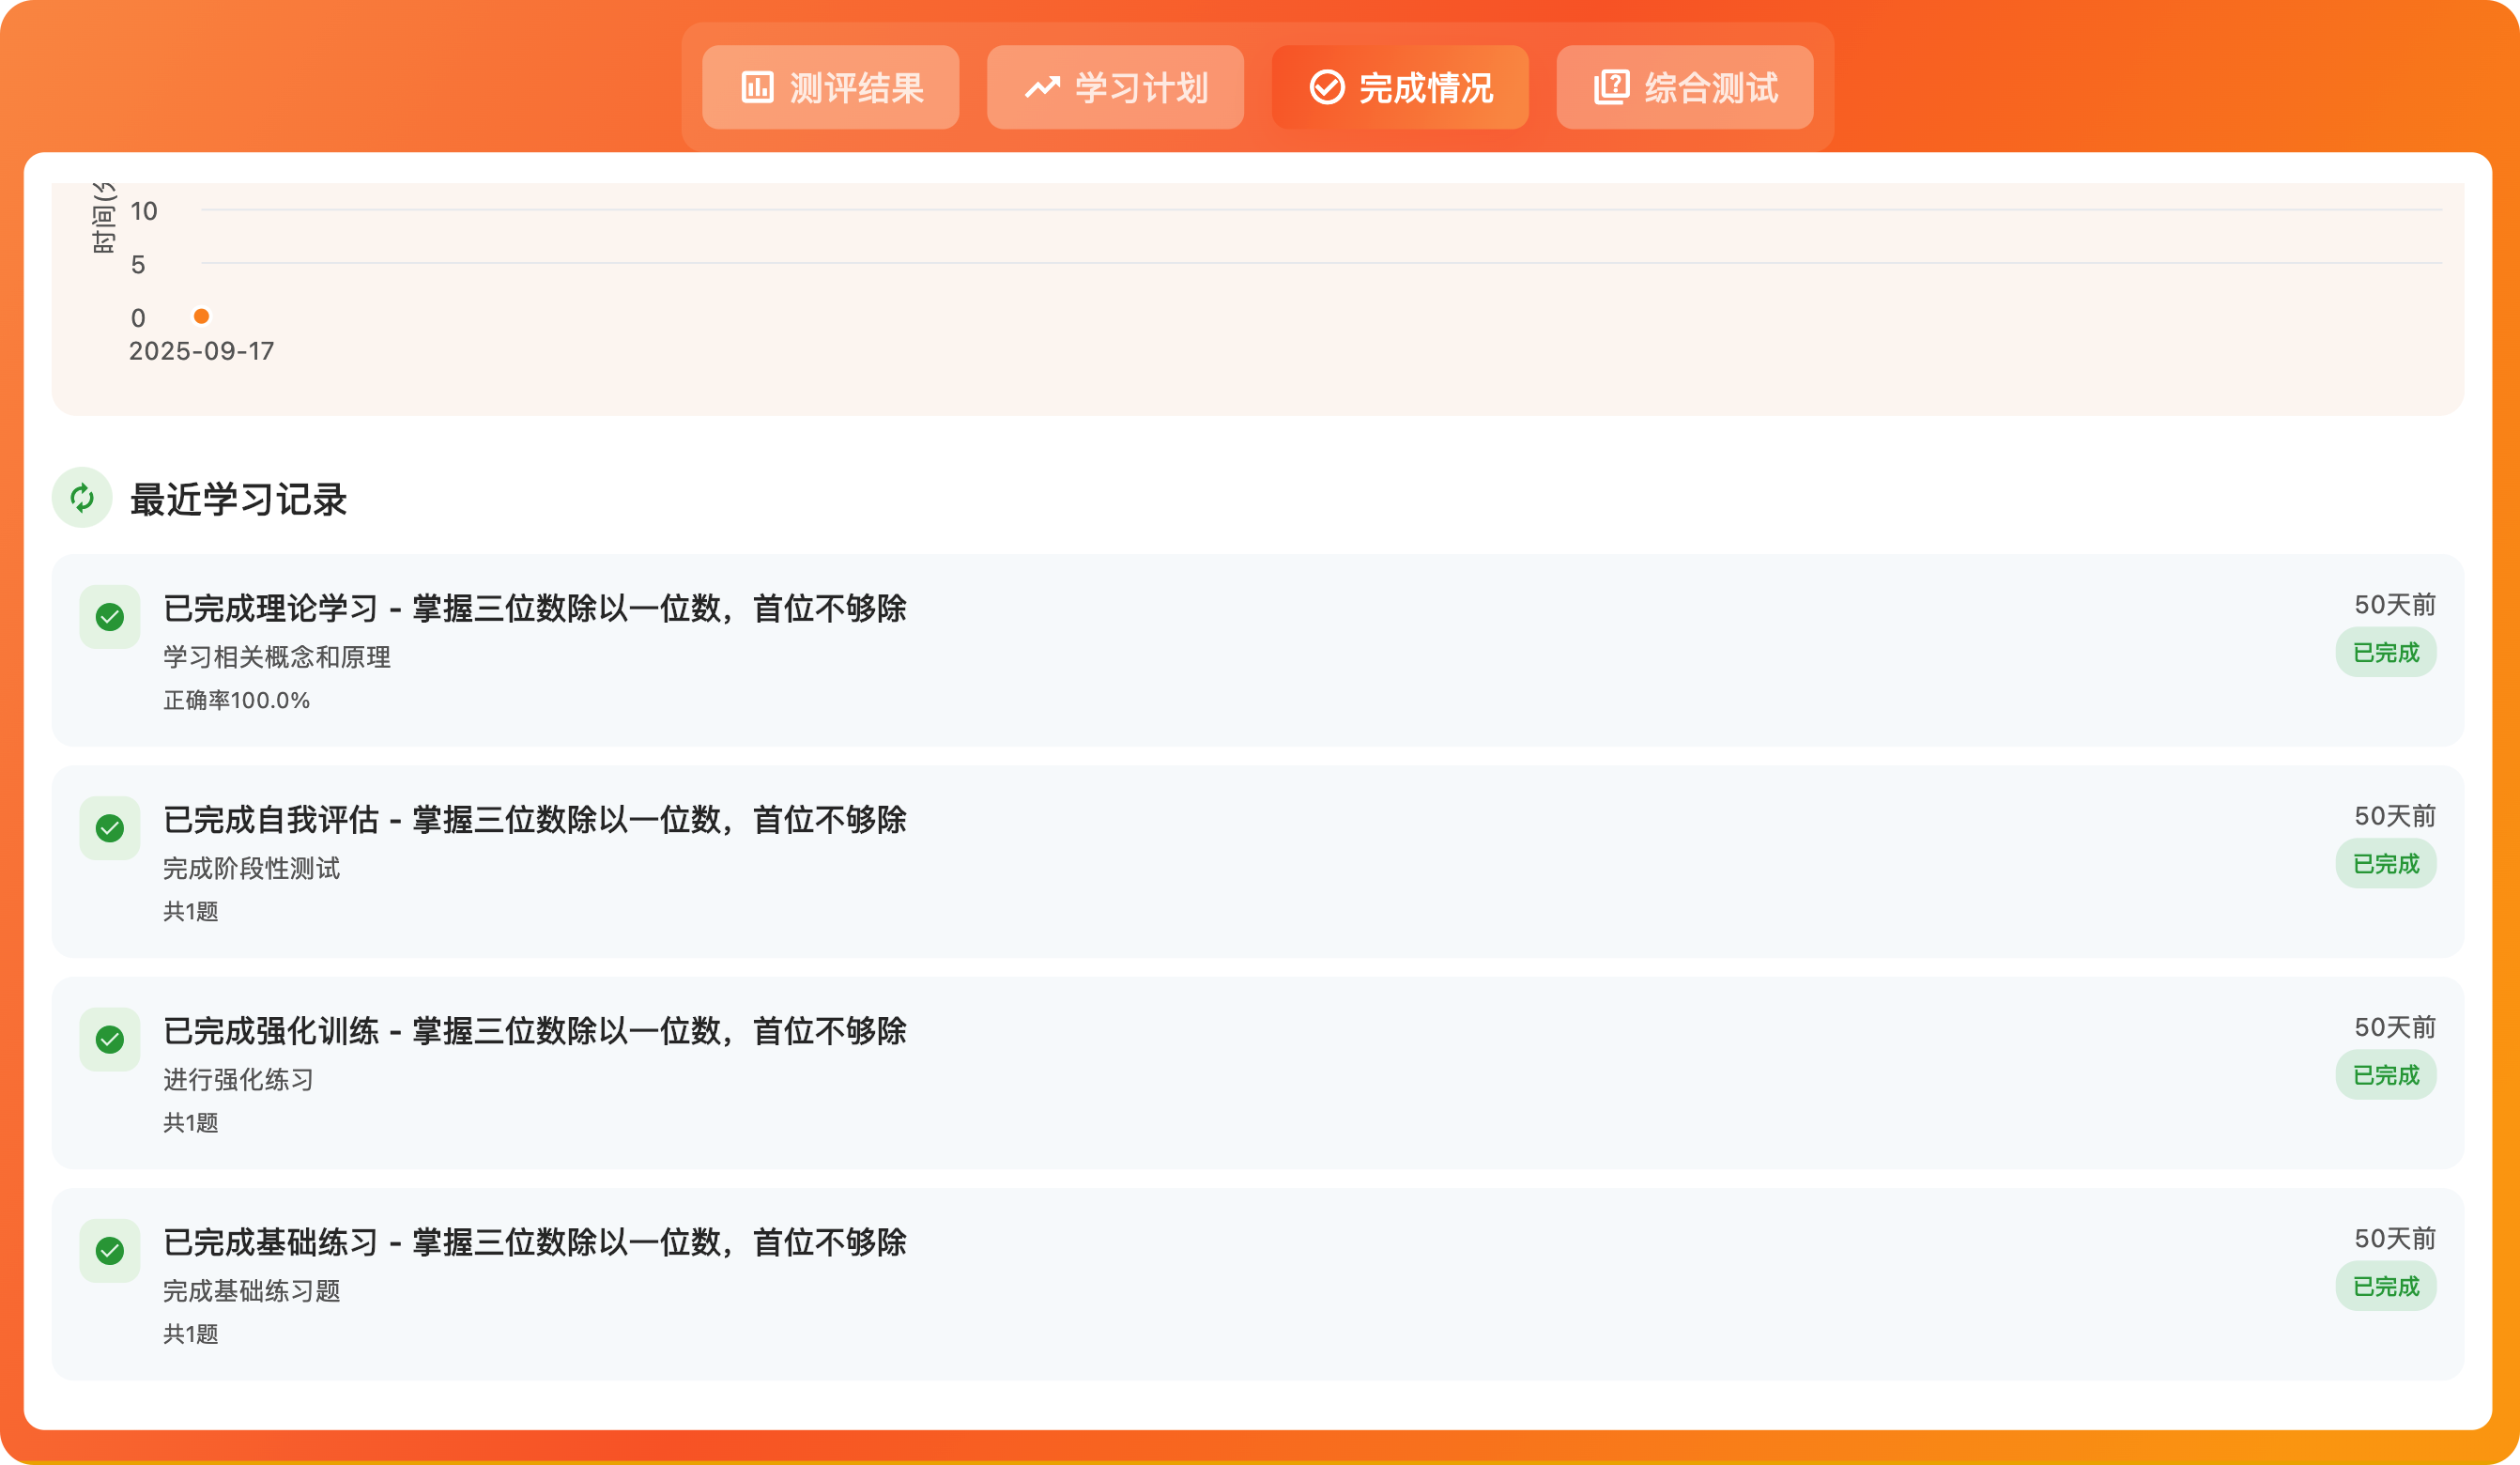
Task: Click the checkmark circle icon on 完成情况 tab
Action: click(1326, 88)
